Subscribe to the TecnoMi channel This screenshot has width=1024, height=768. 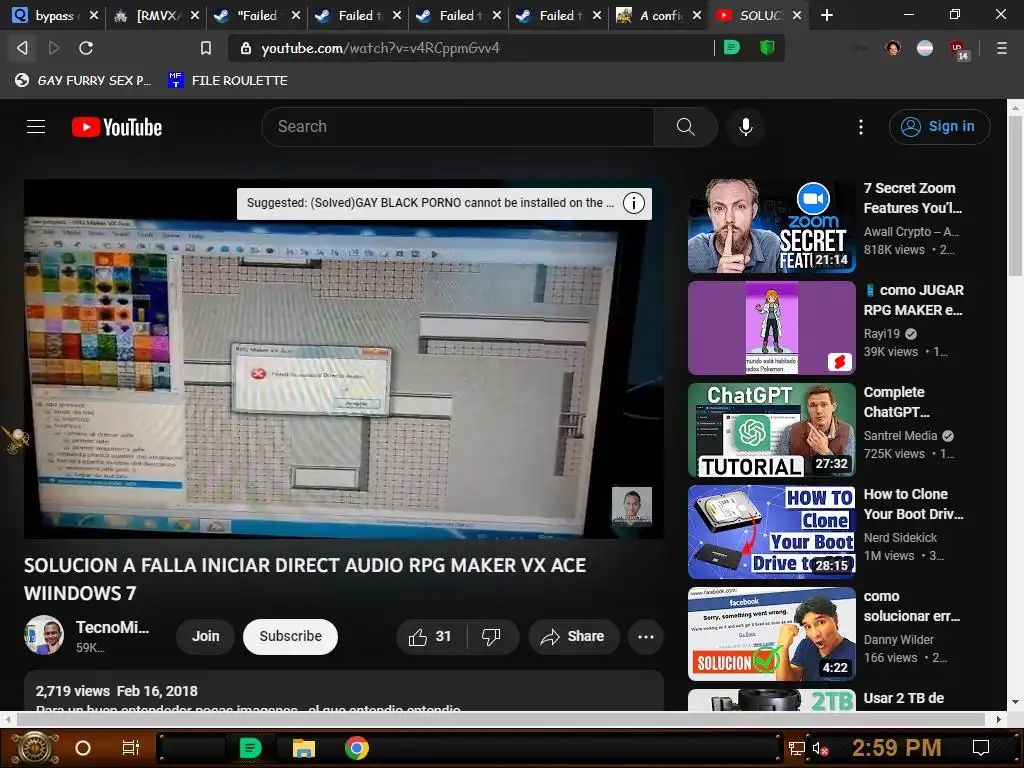pyautogui.click(x=290, y=636)
